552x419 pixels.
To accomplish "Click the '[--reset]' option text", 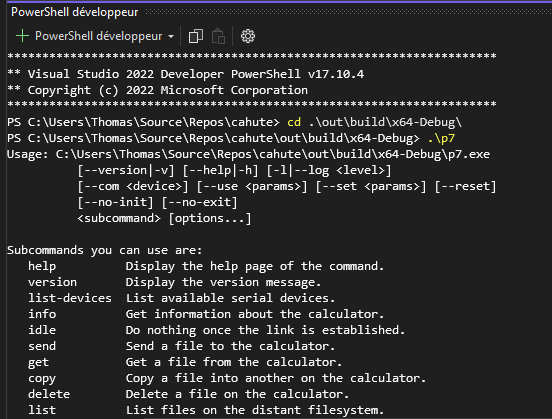I will (x=465, y=186).
